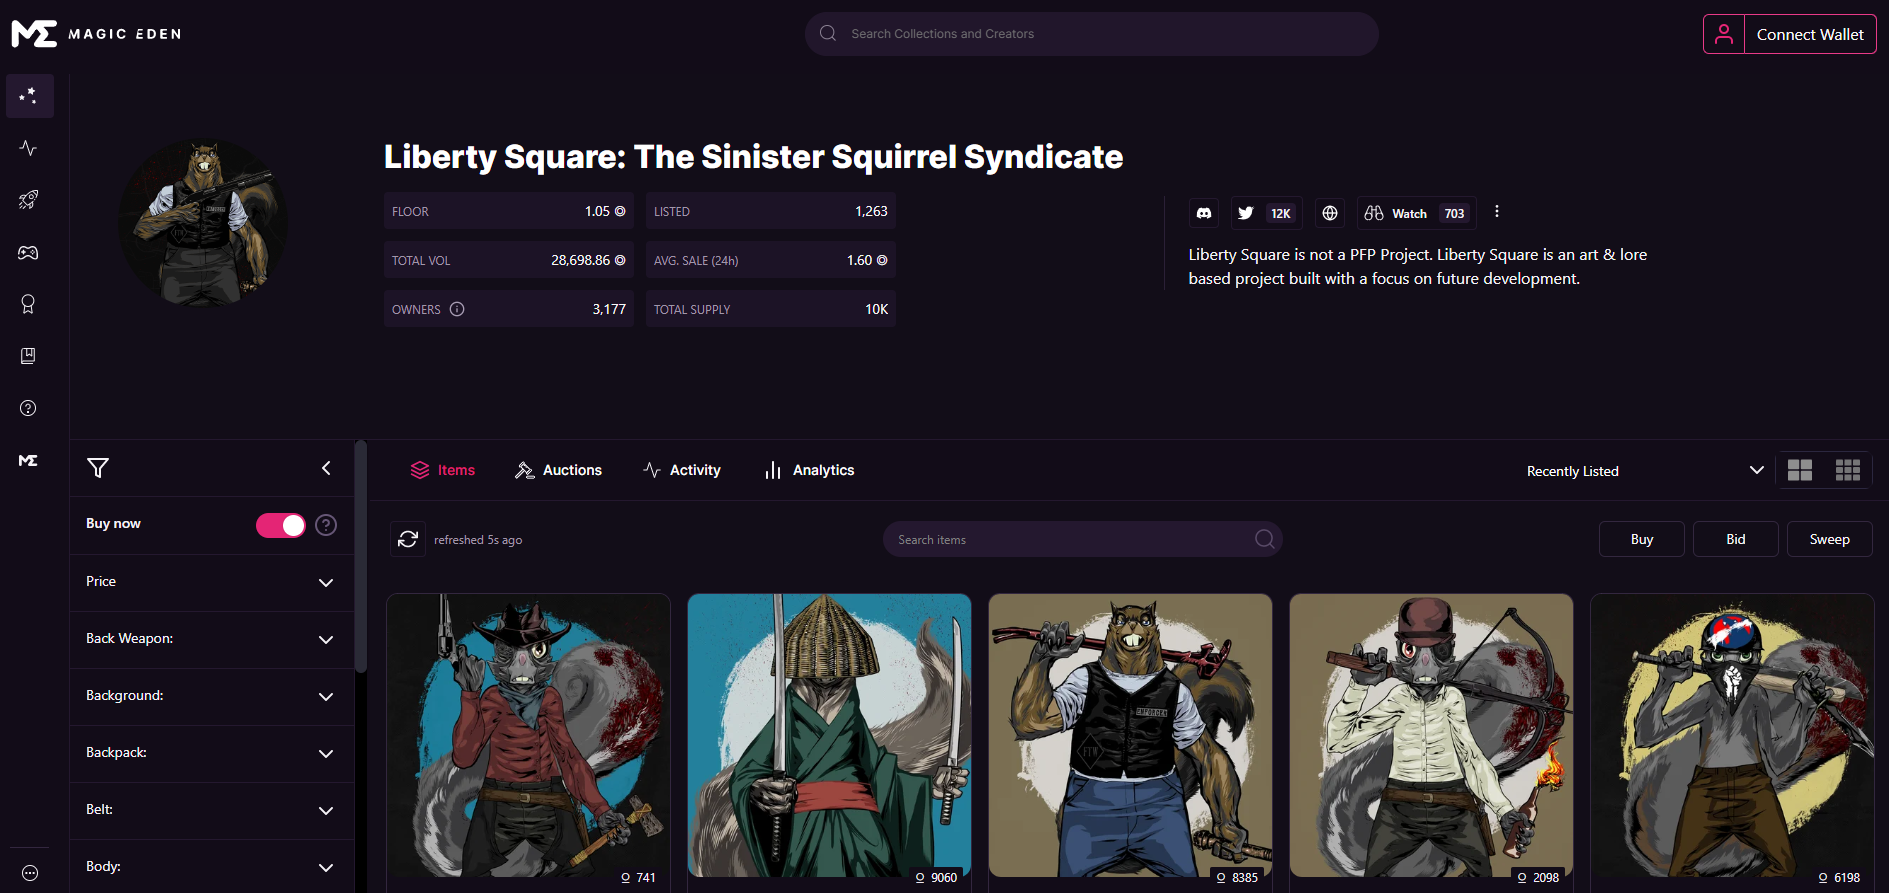Toggle the Buy now switch
This screenshot has height=893, width=1889.
click(281, 525)
